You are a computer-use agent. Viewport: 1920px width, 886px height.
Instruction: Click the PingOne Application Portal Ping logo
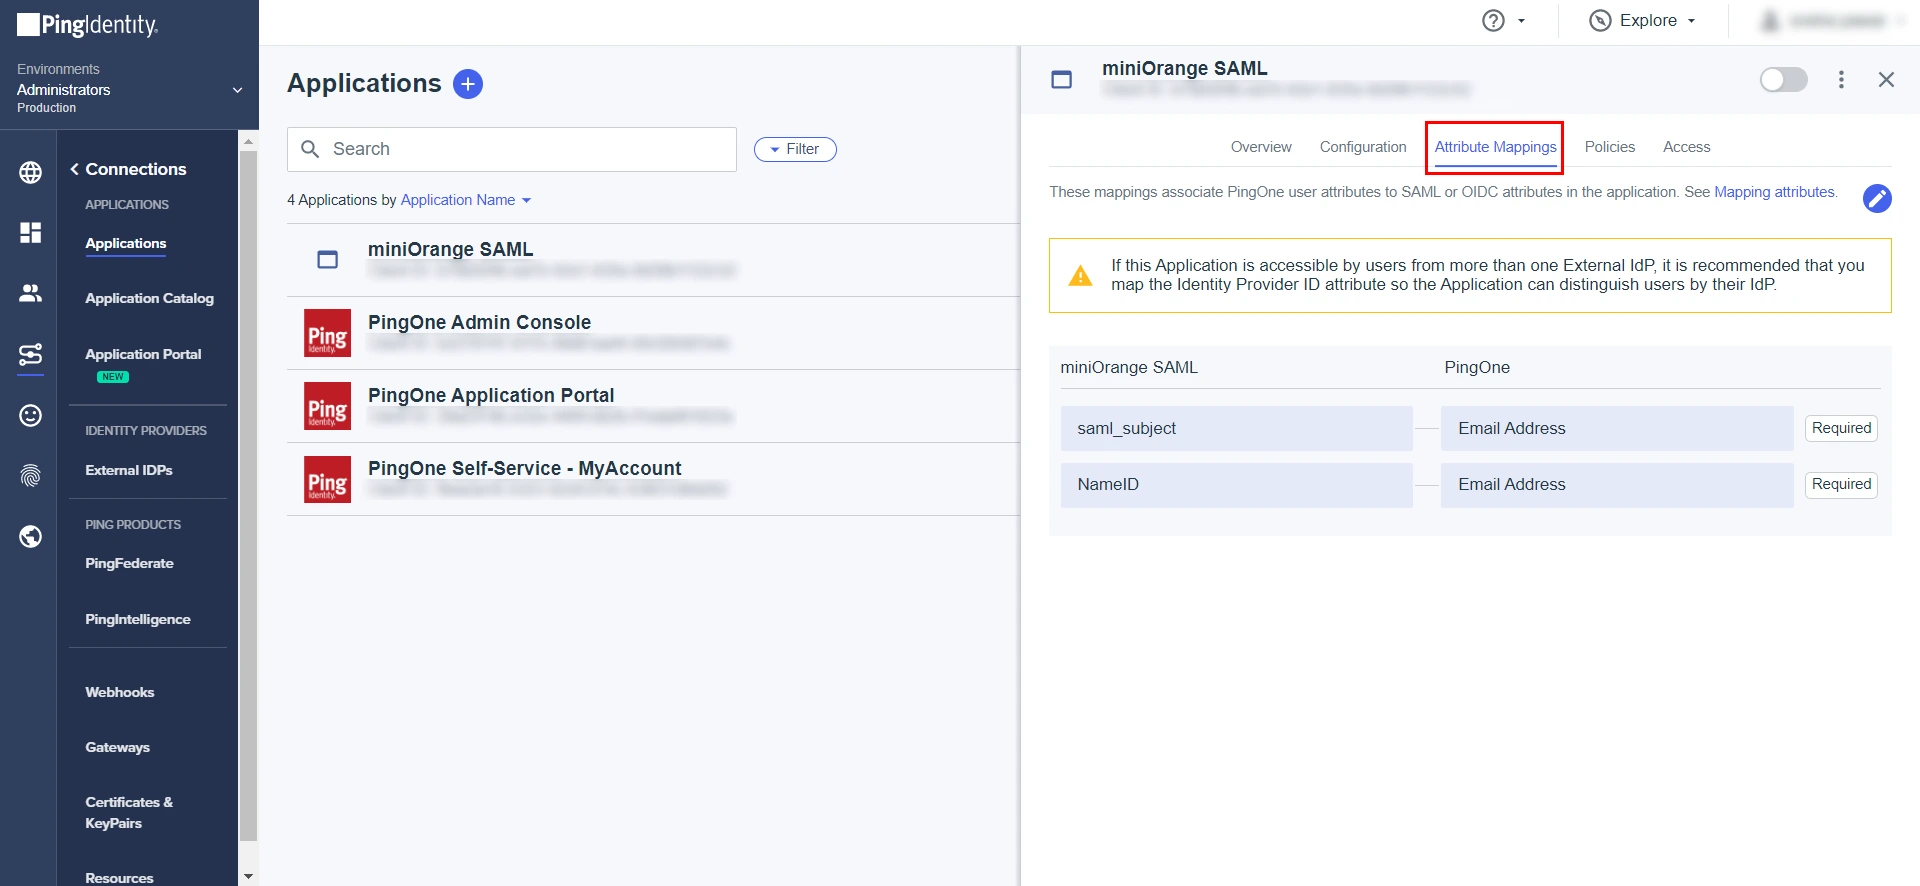coord(328,406)
